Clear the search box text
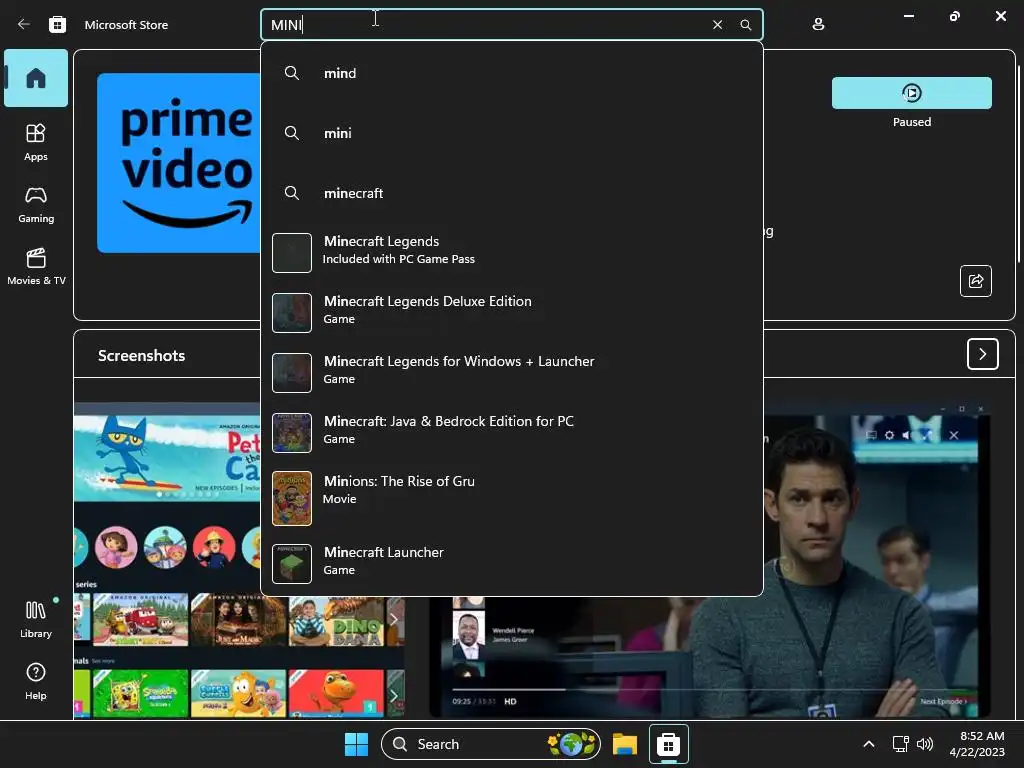This screenshot has height=768, width=1024. (717, 25)
